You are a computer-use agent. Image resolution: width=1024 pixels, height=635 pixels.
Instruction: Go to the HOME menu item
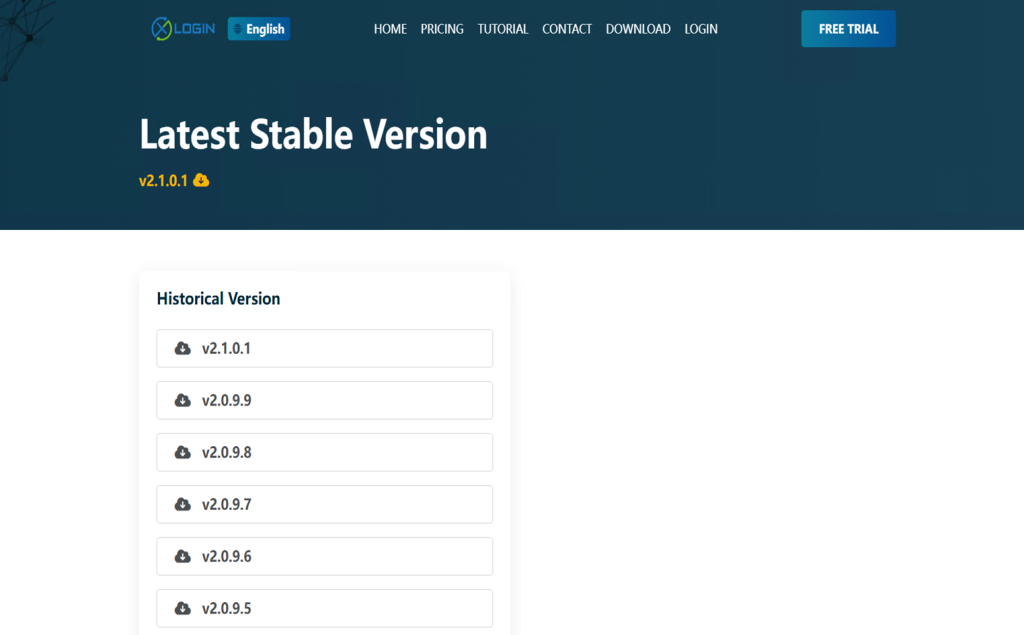click(390, 29)
